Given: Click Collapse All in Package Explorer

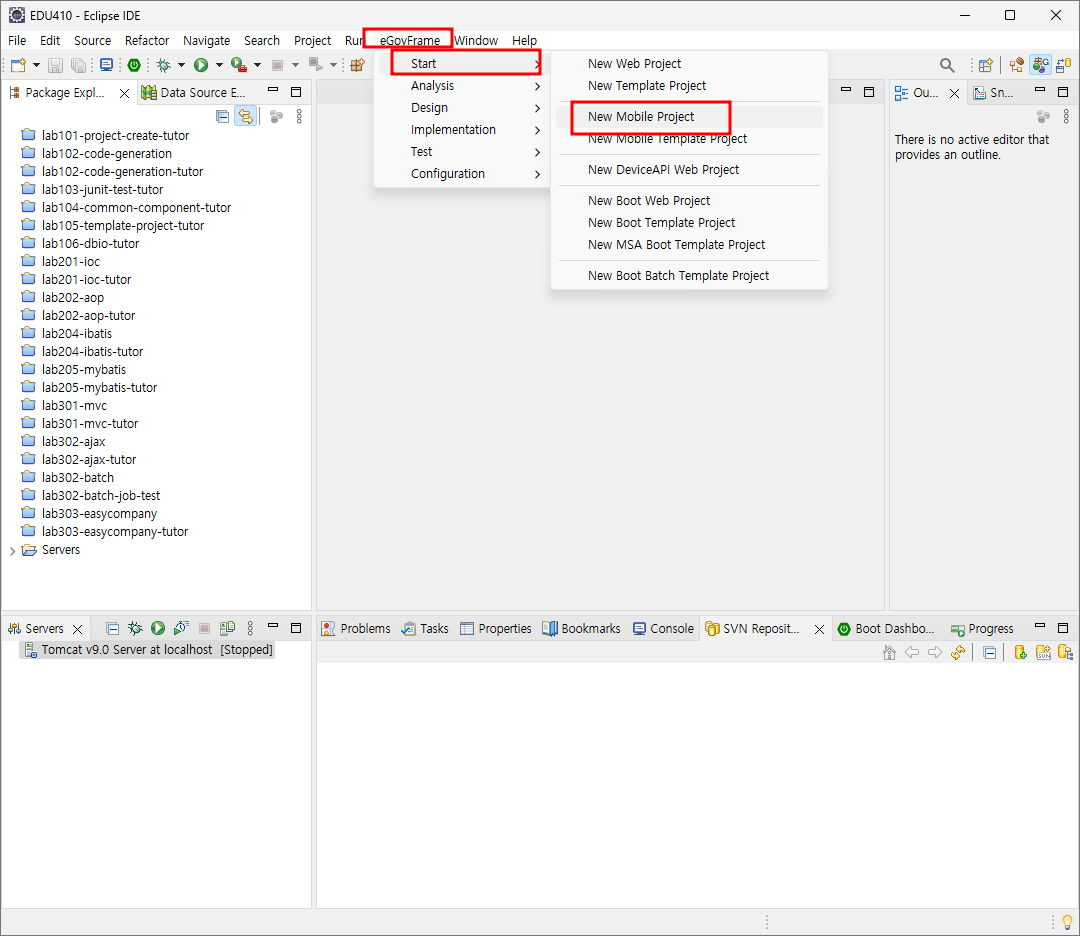Looking at the screenshot, I should [222, 116].
